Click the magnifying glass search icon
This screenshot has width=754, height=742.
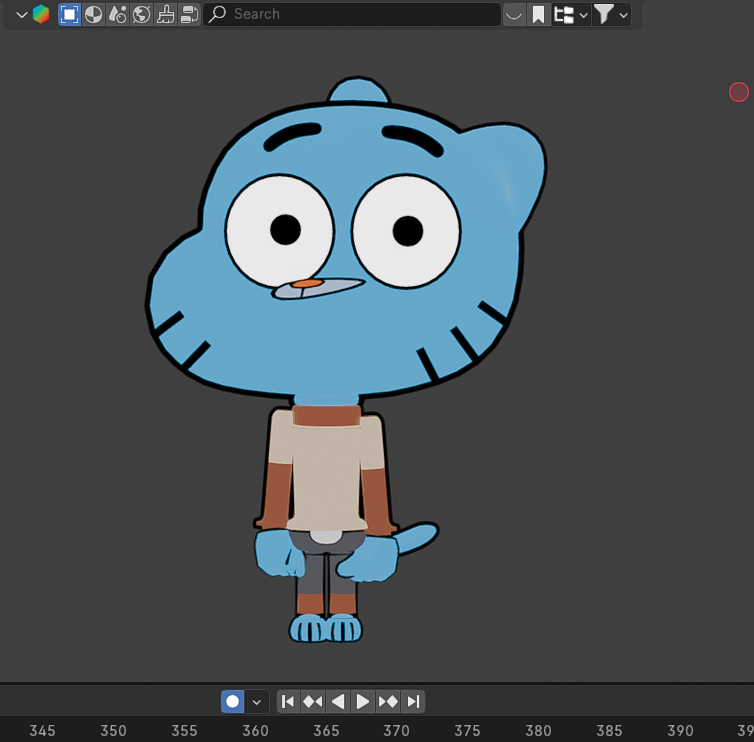[x=218, y=14]
